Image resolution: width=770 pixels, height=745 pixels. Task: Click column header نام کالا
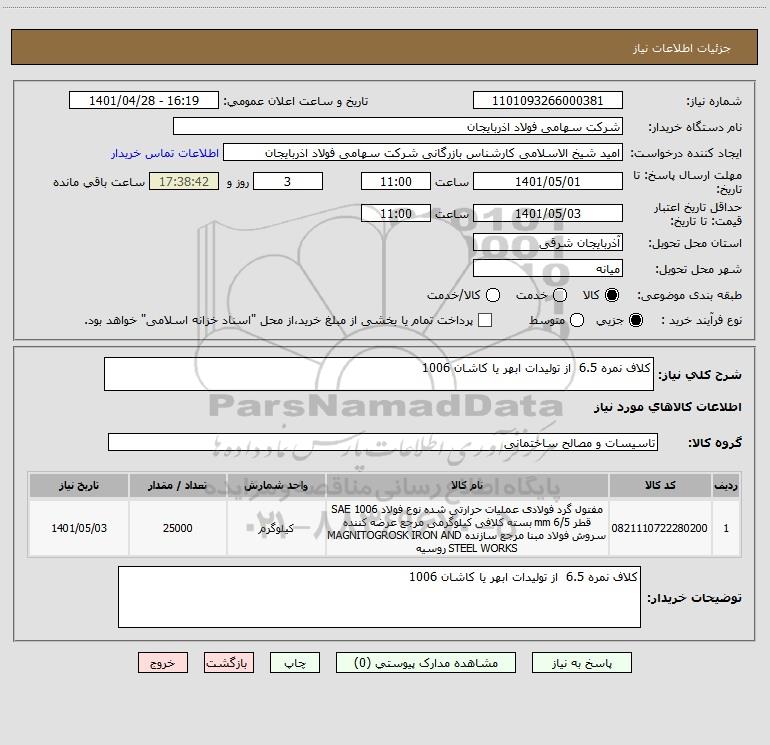467,485
